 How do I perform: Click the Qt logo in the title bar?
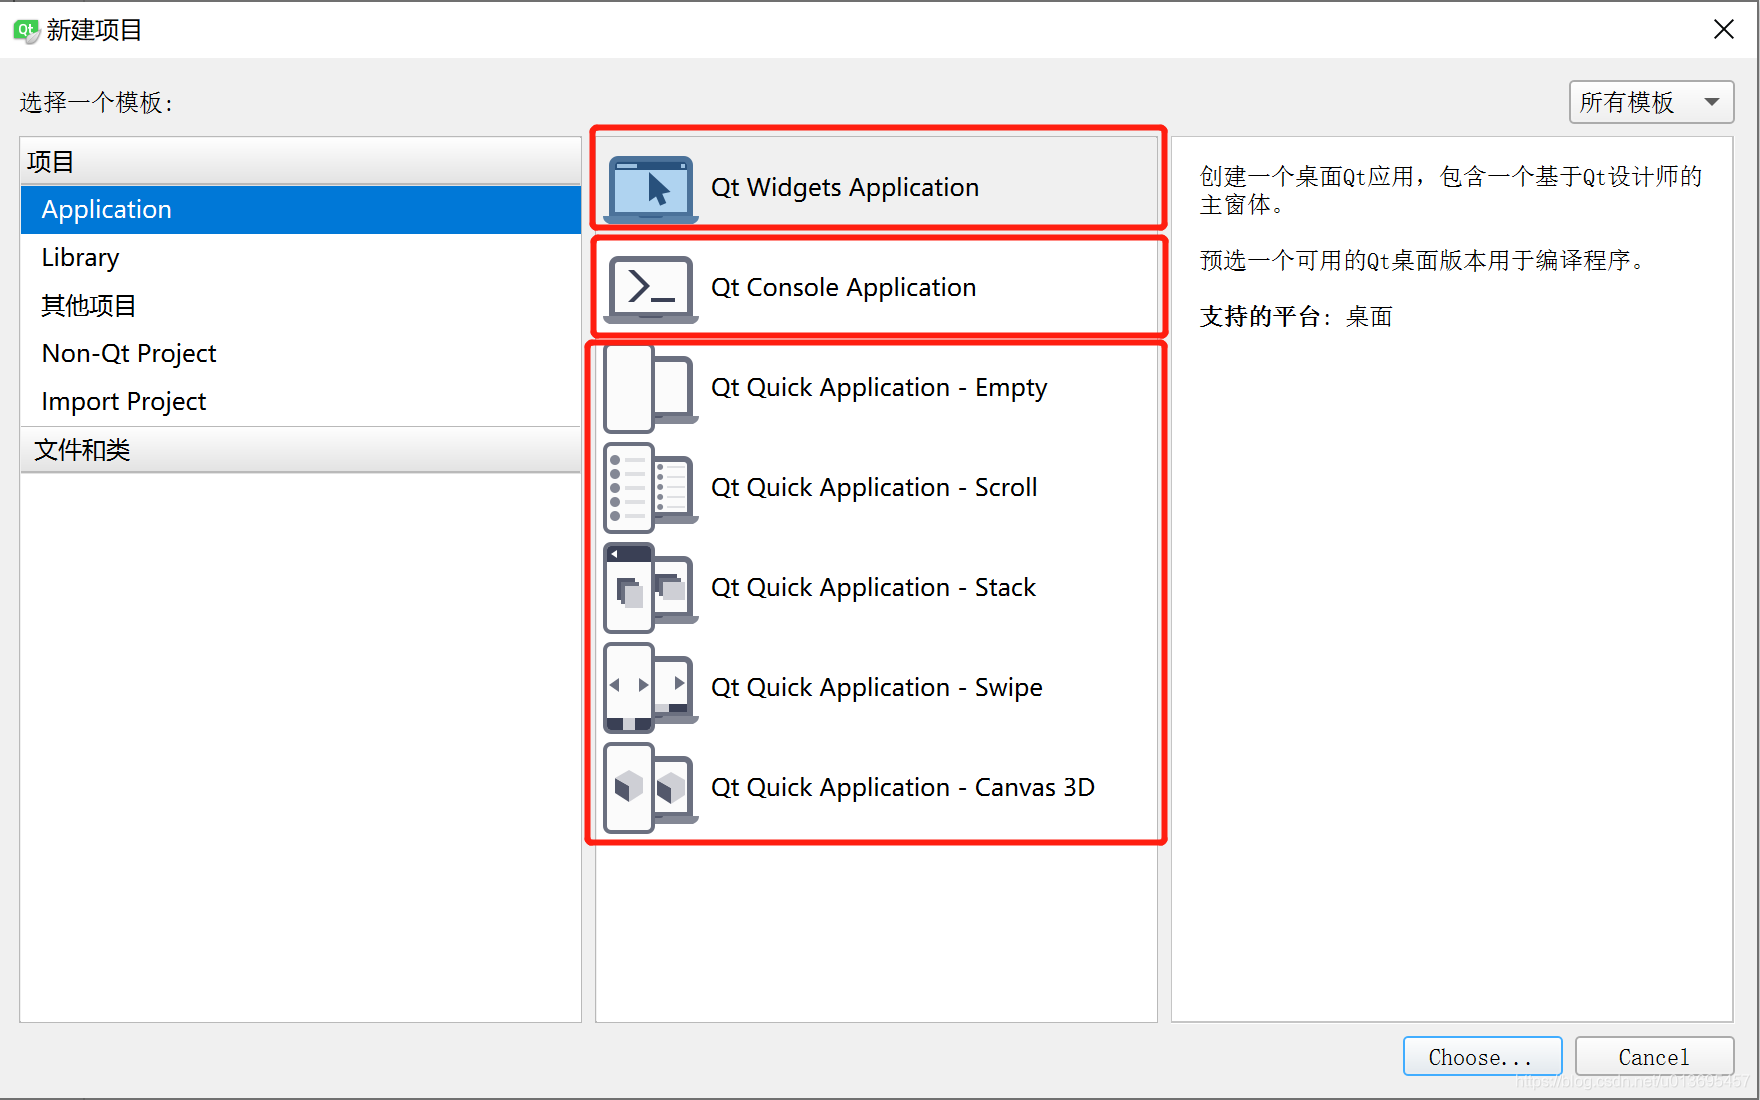coord(26,30)
